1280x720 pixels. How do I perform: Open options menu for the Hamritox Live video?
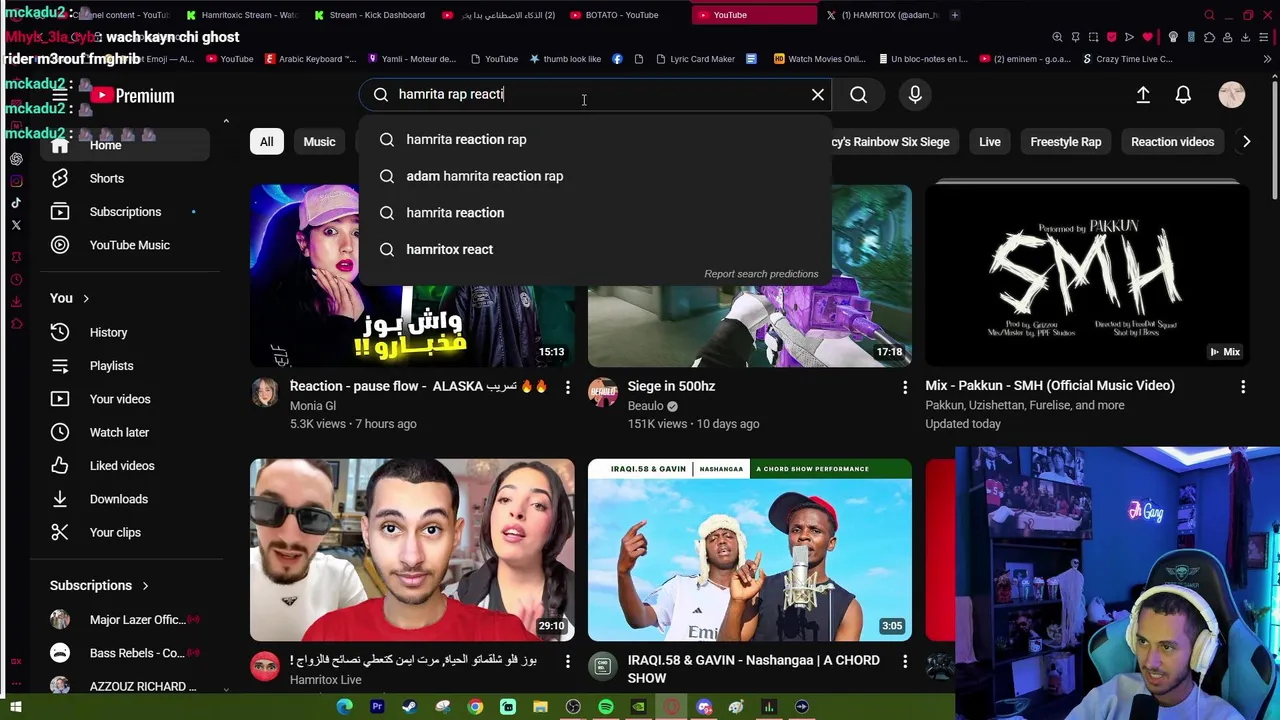pos(567,661)
